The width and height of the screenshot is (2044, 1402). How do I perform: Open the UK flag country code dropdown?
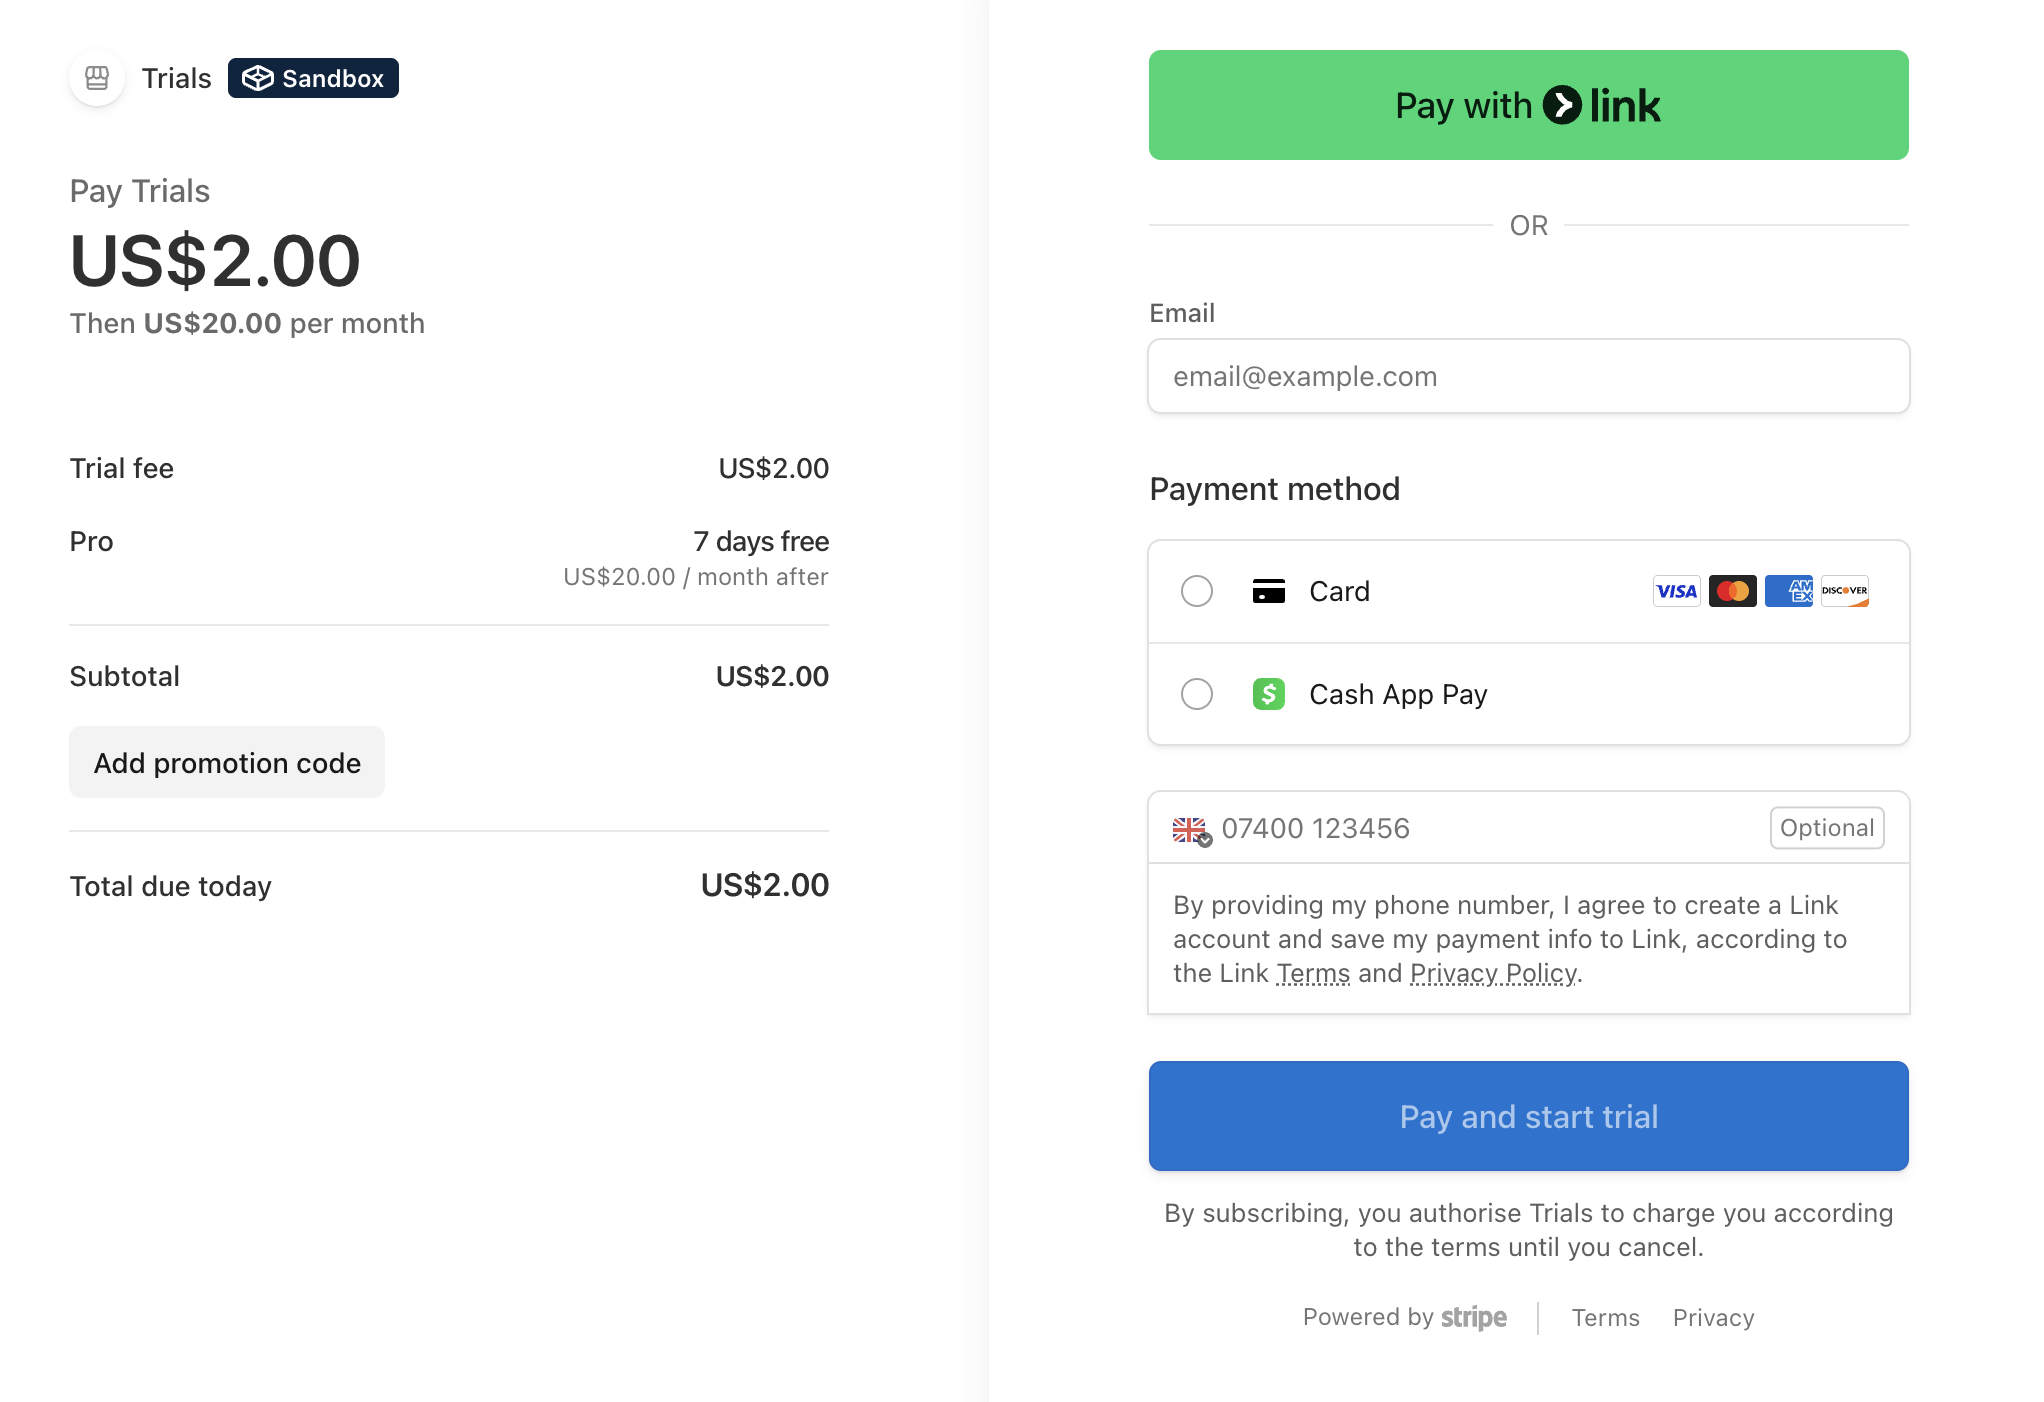(x=1192, y=830)
